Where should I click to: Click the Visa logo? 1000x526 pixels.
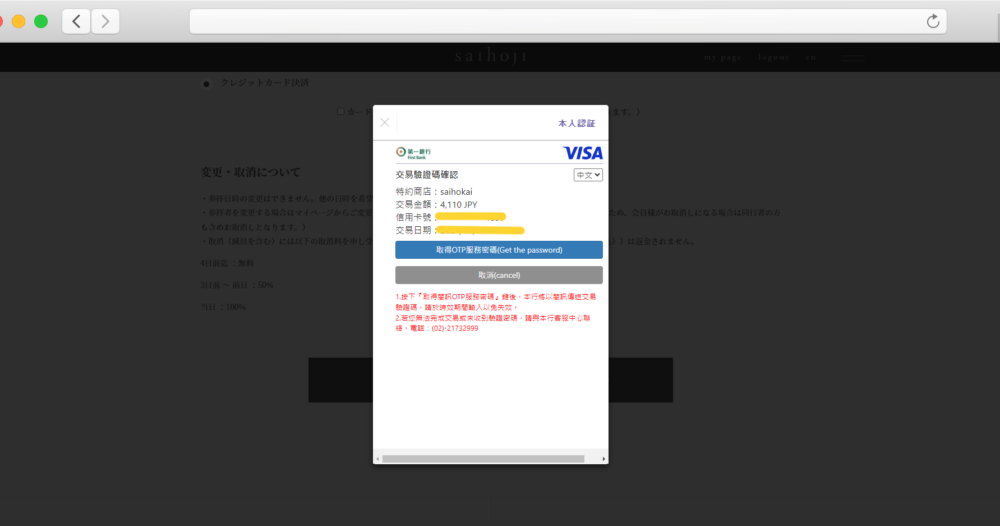click(583, 152)
